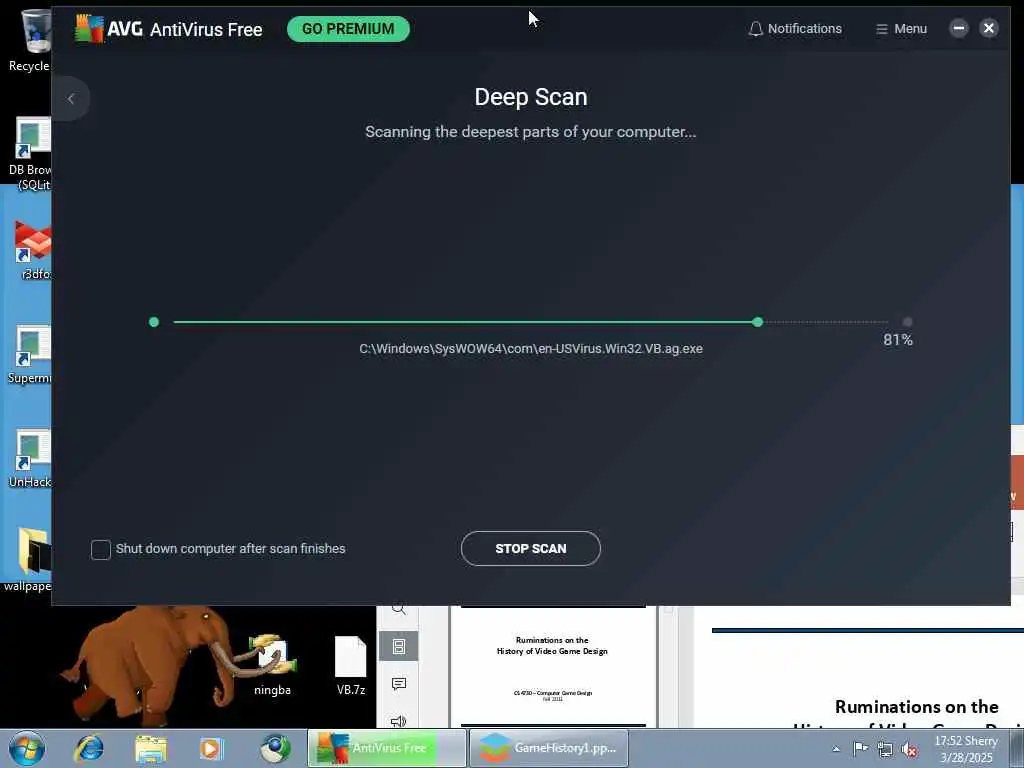1024x768 pixels.
Task: Open AVG Notifications
Action: [795, 29]
